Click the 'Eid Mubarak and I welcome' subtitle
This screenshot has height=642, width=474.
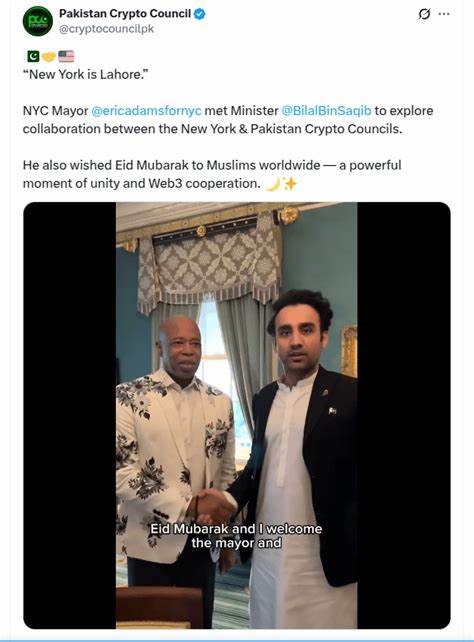236,529
